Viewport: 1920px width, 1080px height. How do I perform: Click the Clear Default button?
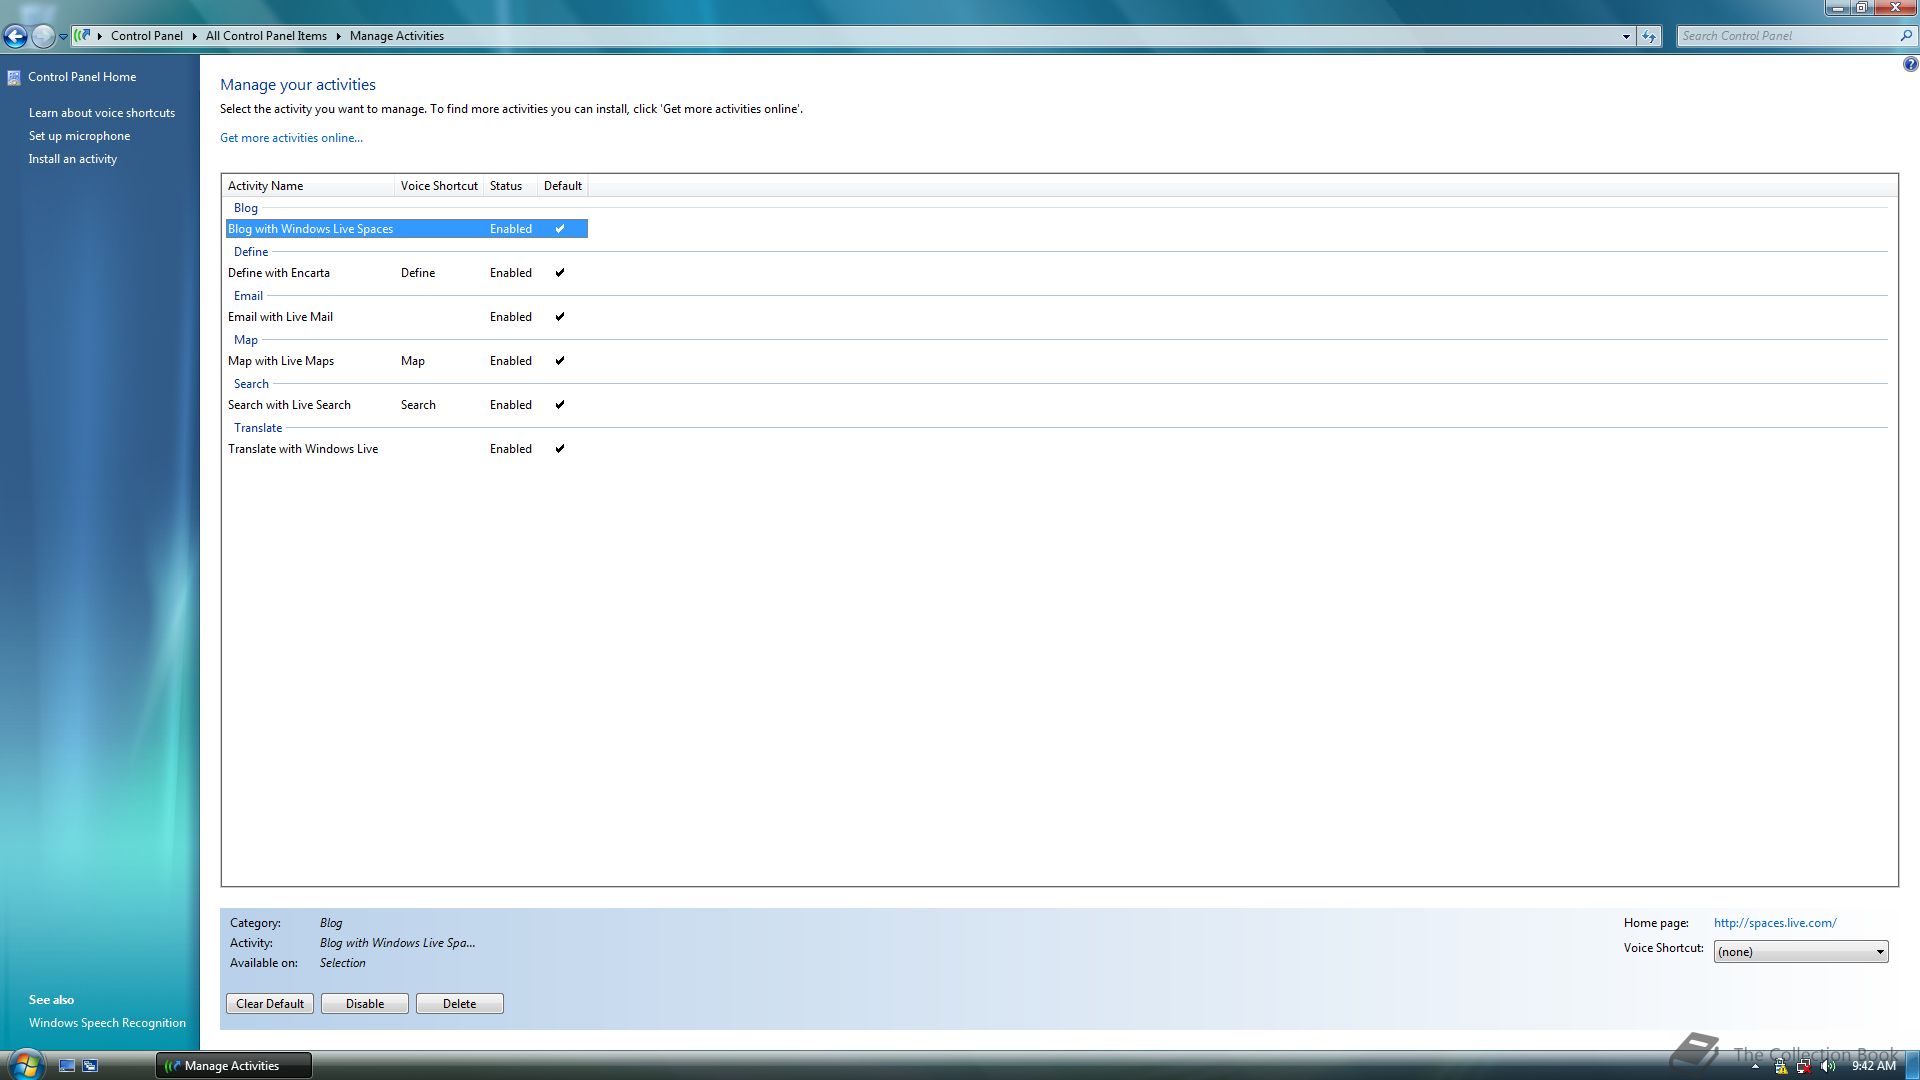pyautogui.click(x=270, y=1004)
